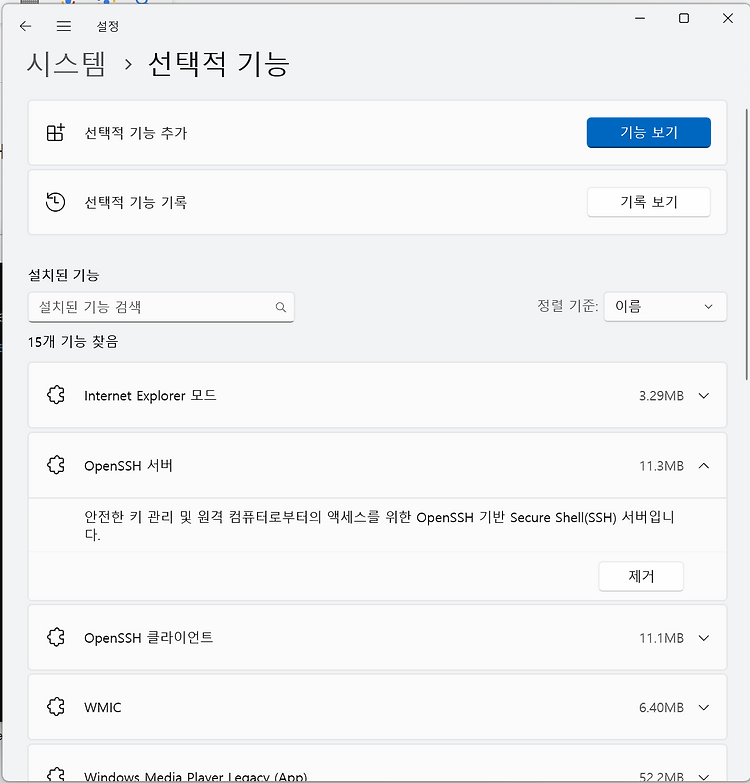750x783 pixels.
Task: Open the 정렬 기준 이름 dropdown
Action: [x=665, y=307]
